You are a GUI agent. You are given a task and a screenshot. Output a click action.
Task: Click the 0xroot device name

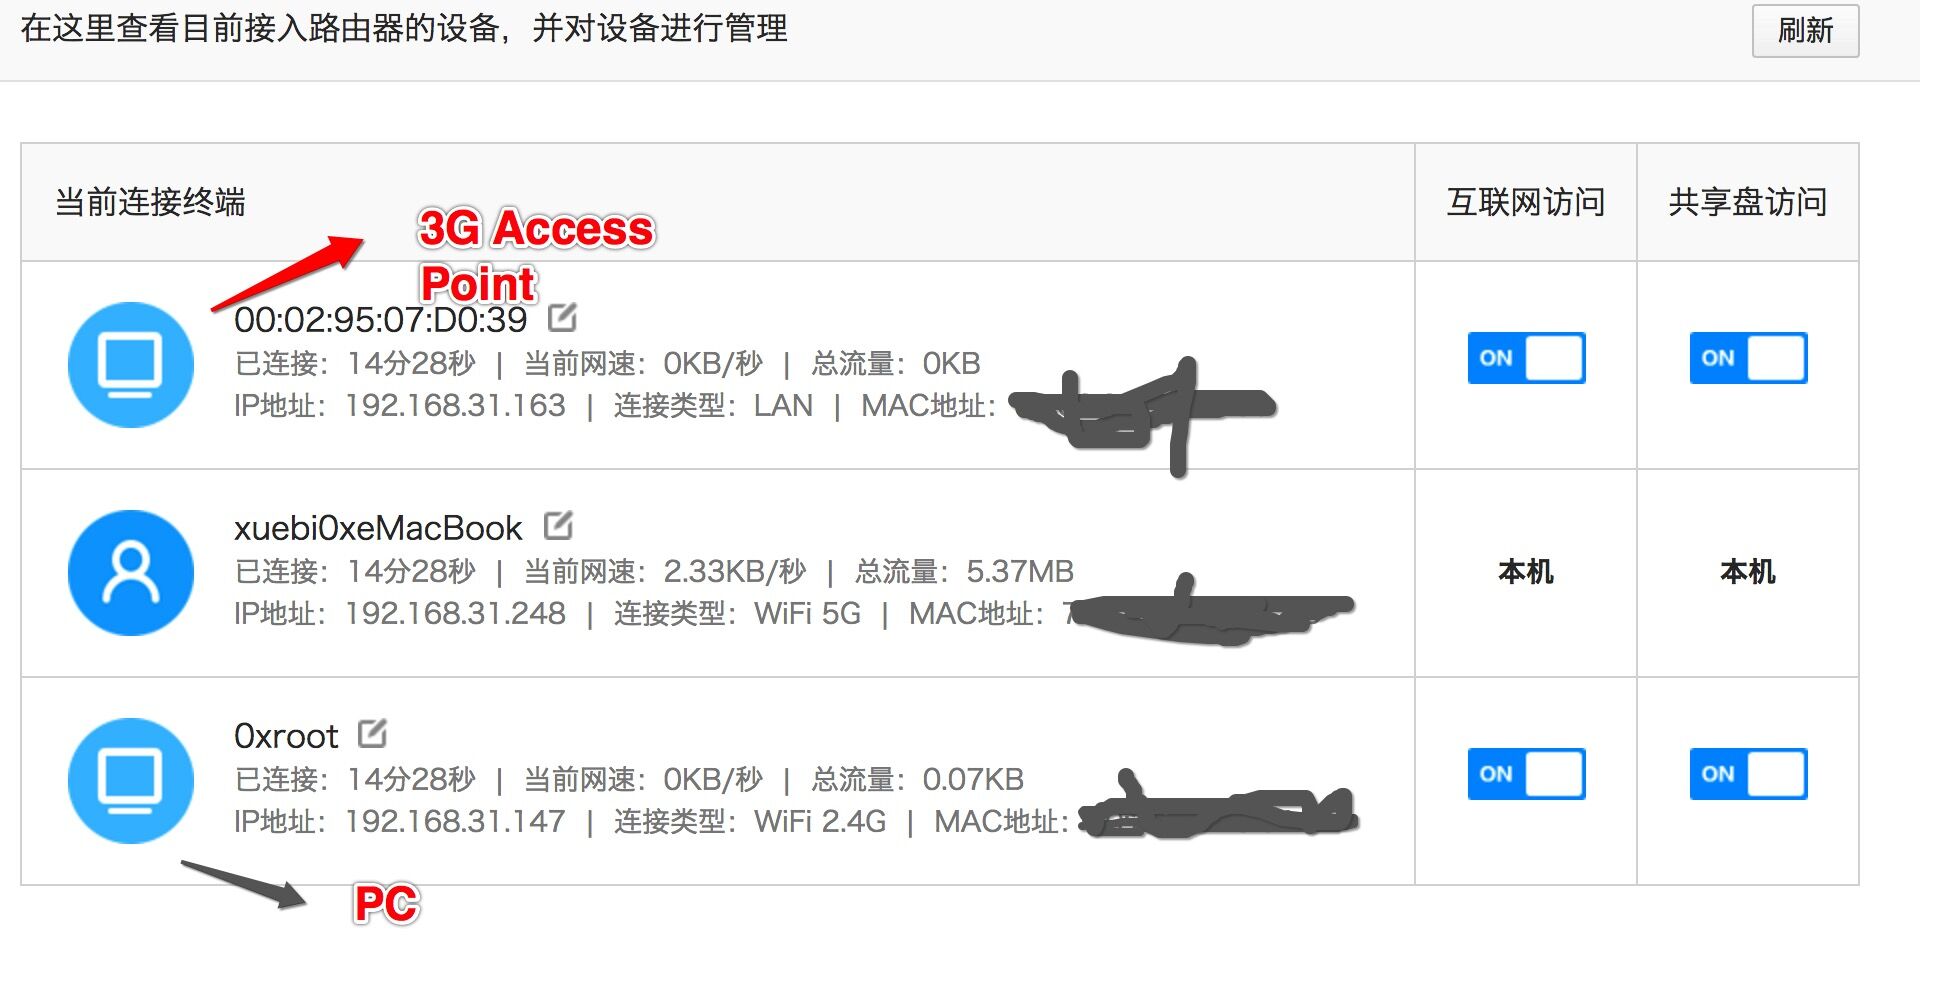(286, 736)
